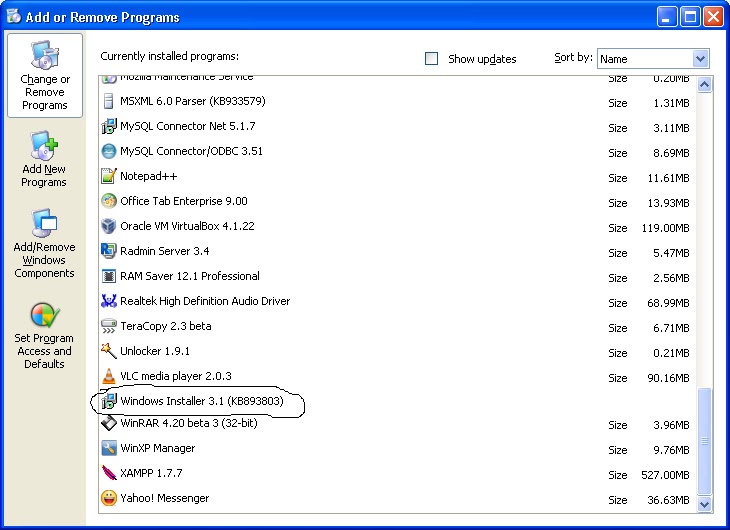Open Add New Programs view

[x=44, y=159]
